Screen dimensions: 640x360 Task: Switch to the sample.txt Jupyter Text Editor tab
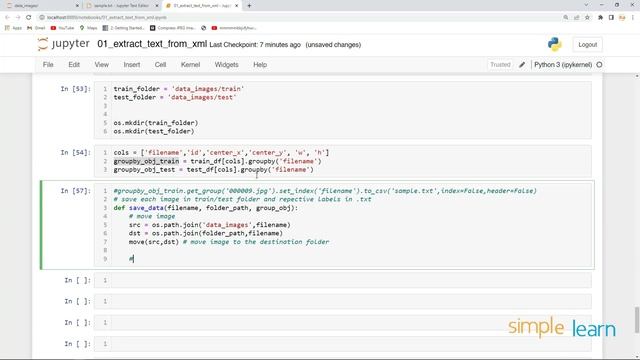(122, 6)
